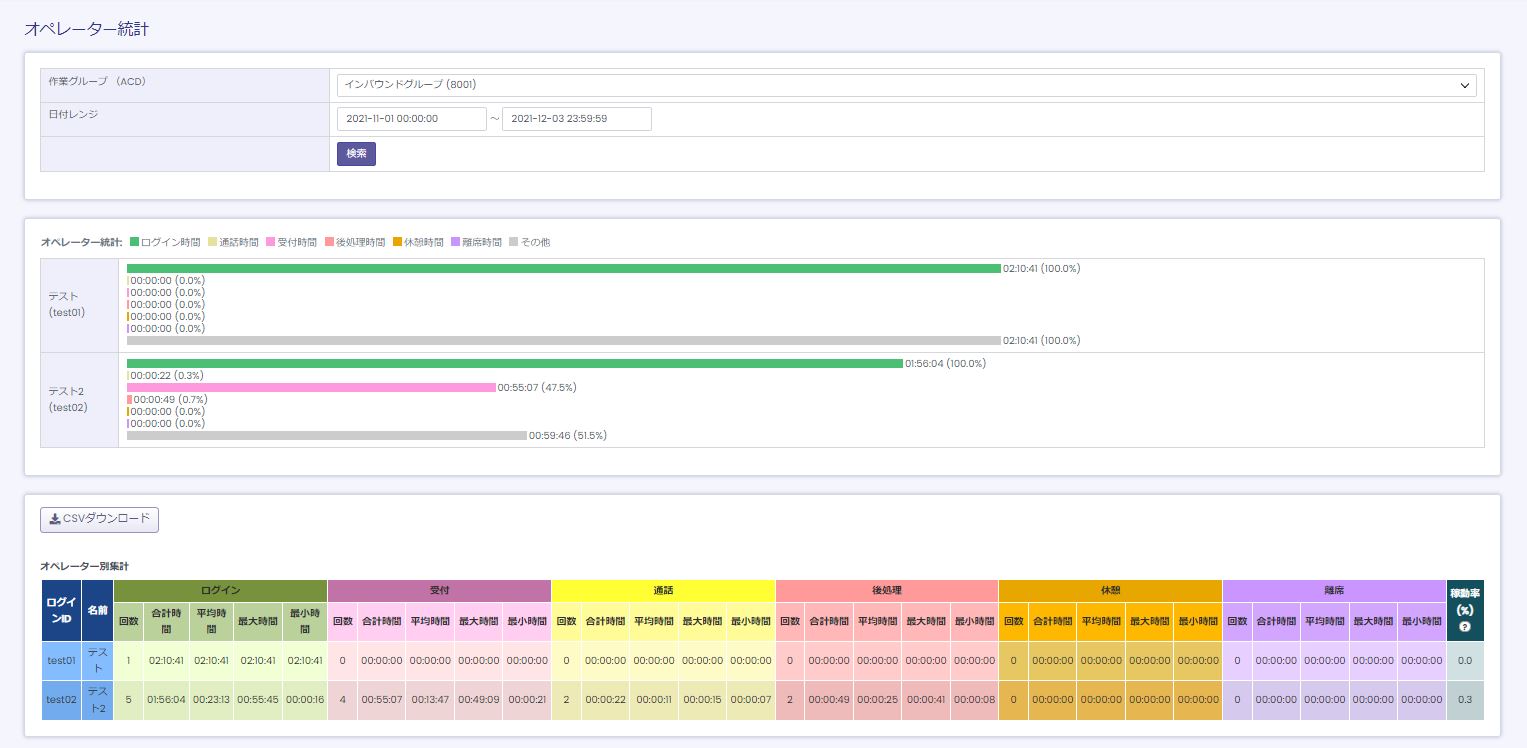Click the ログインID column header
Image resolution: width=1527 pixels, height=748 pixels.
(61, 610)
